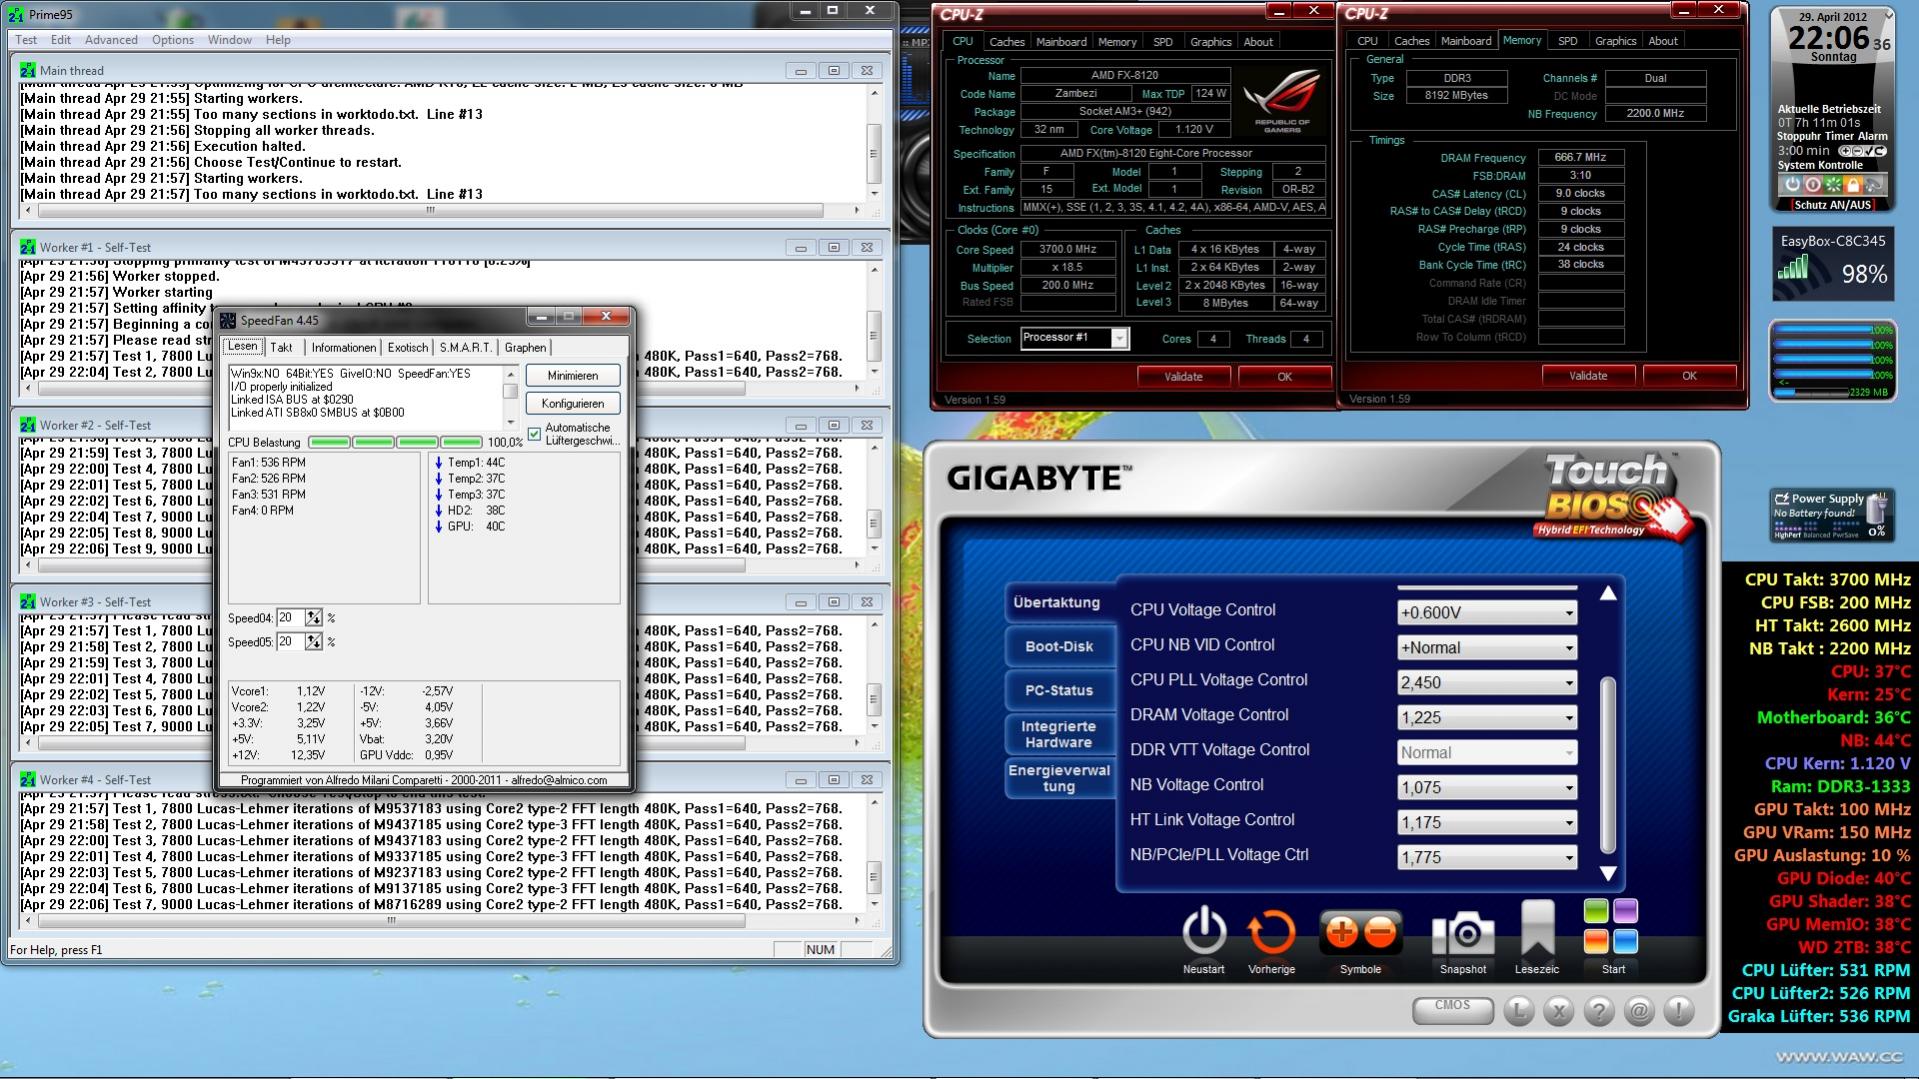Open PC-Status in the TouchBIOS sidebar
The width and height of the screenshot is (1919, 1079).
[1059, 690]
